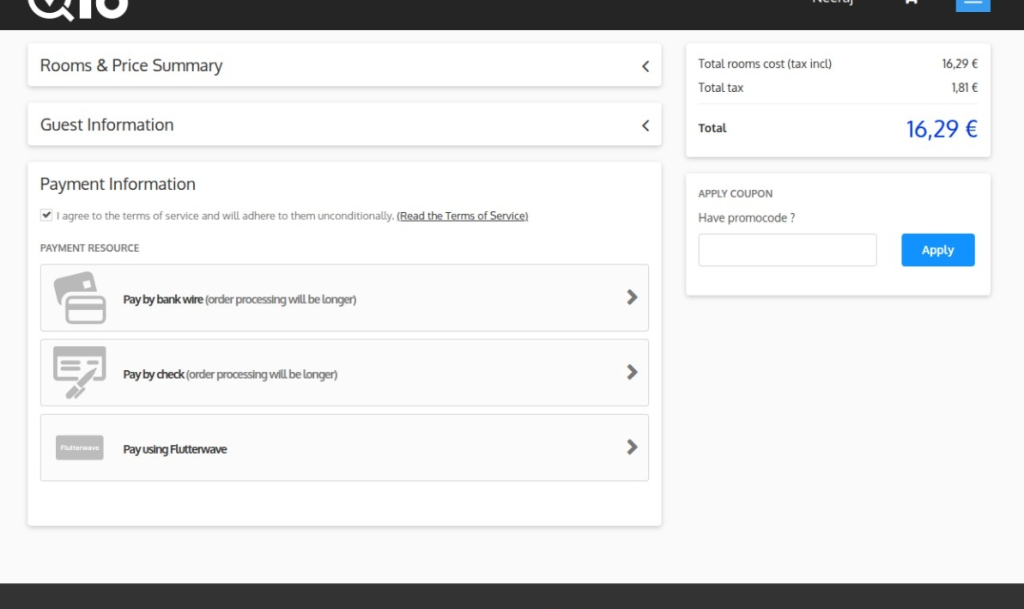Image resolution: width=1024 pixels, height=609 pixels.
Task: Open the hamburger menu button
Action: point(973,4)
